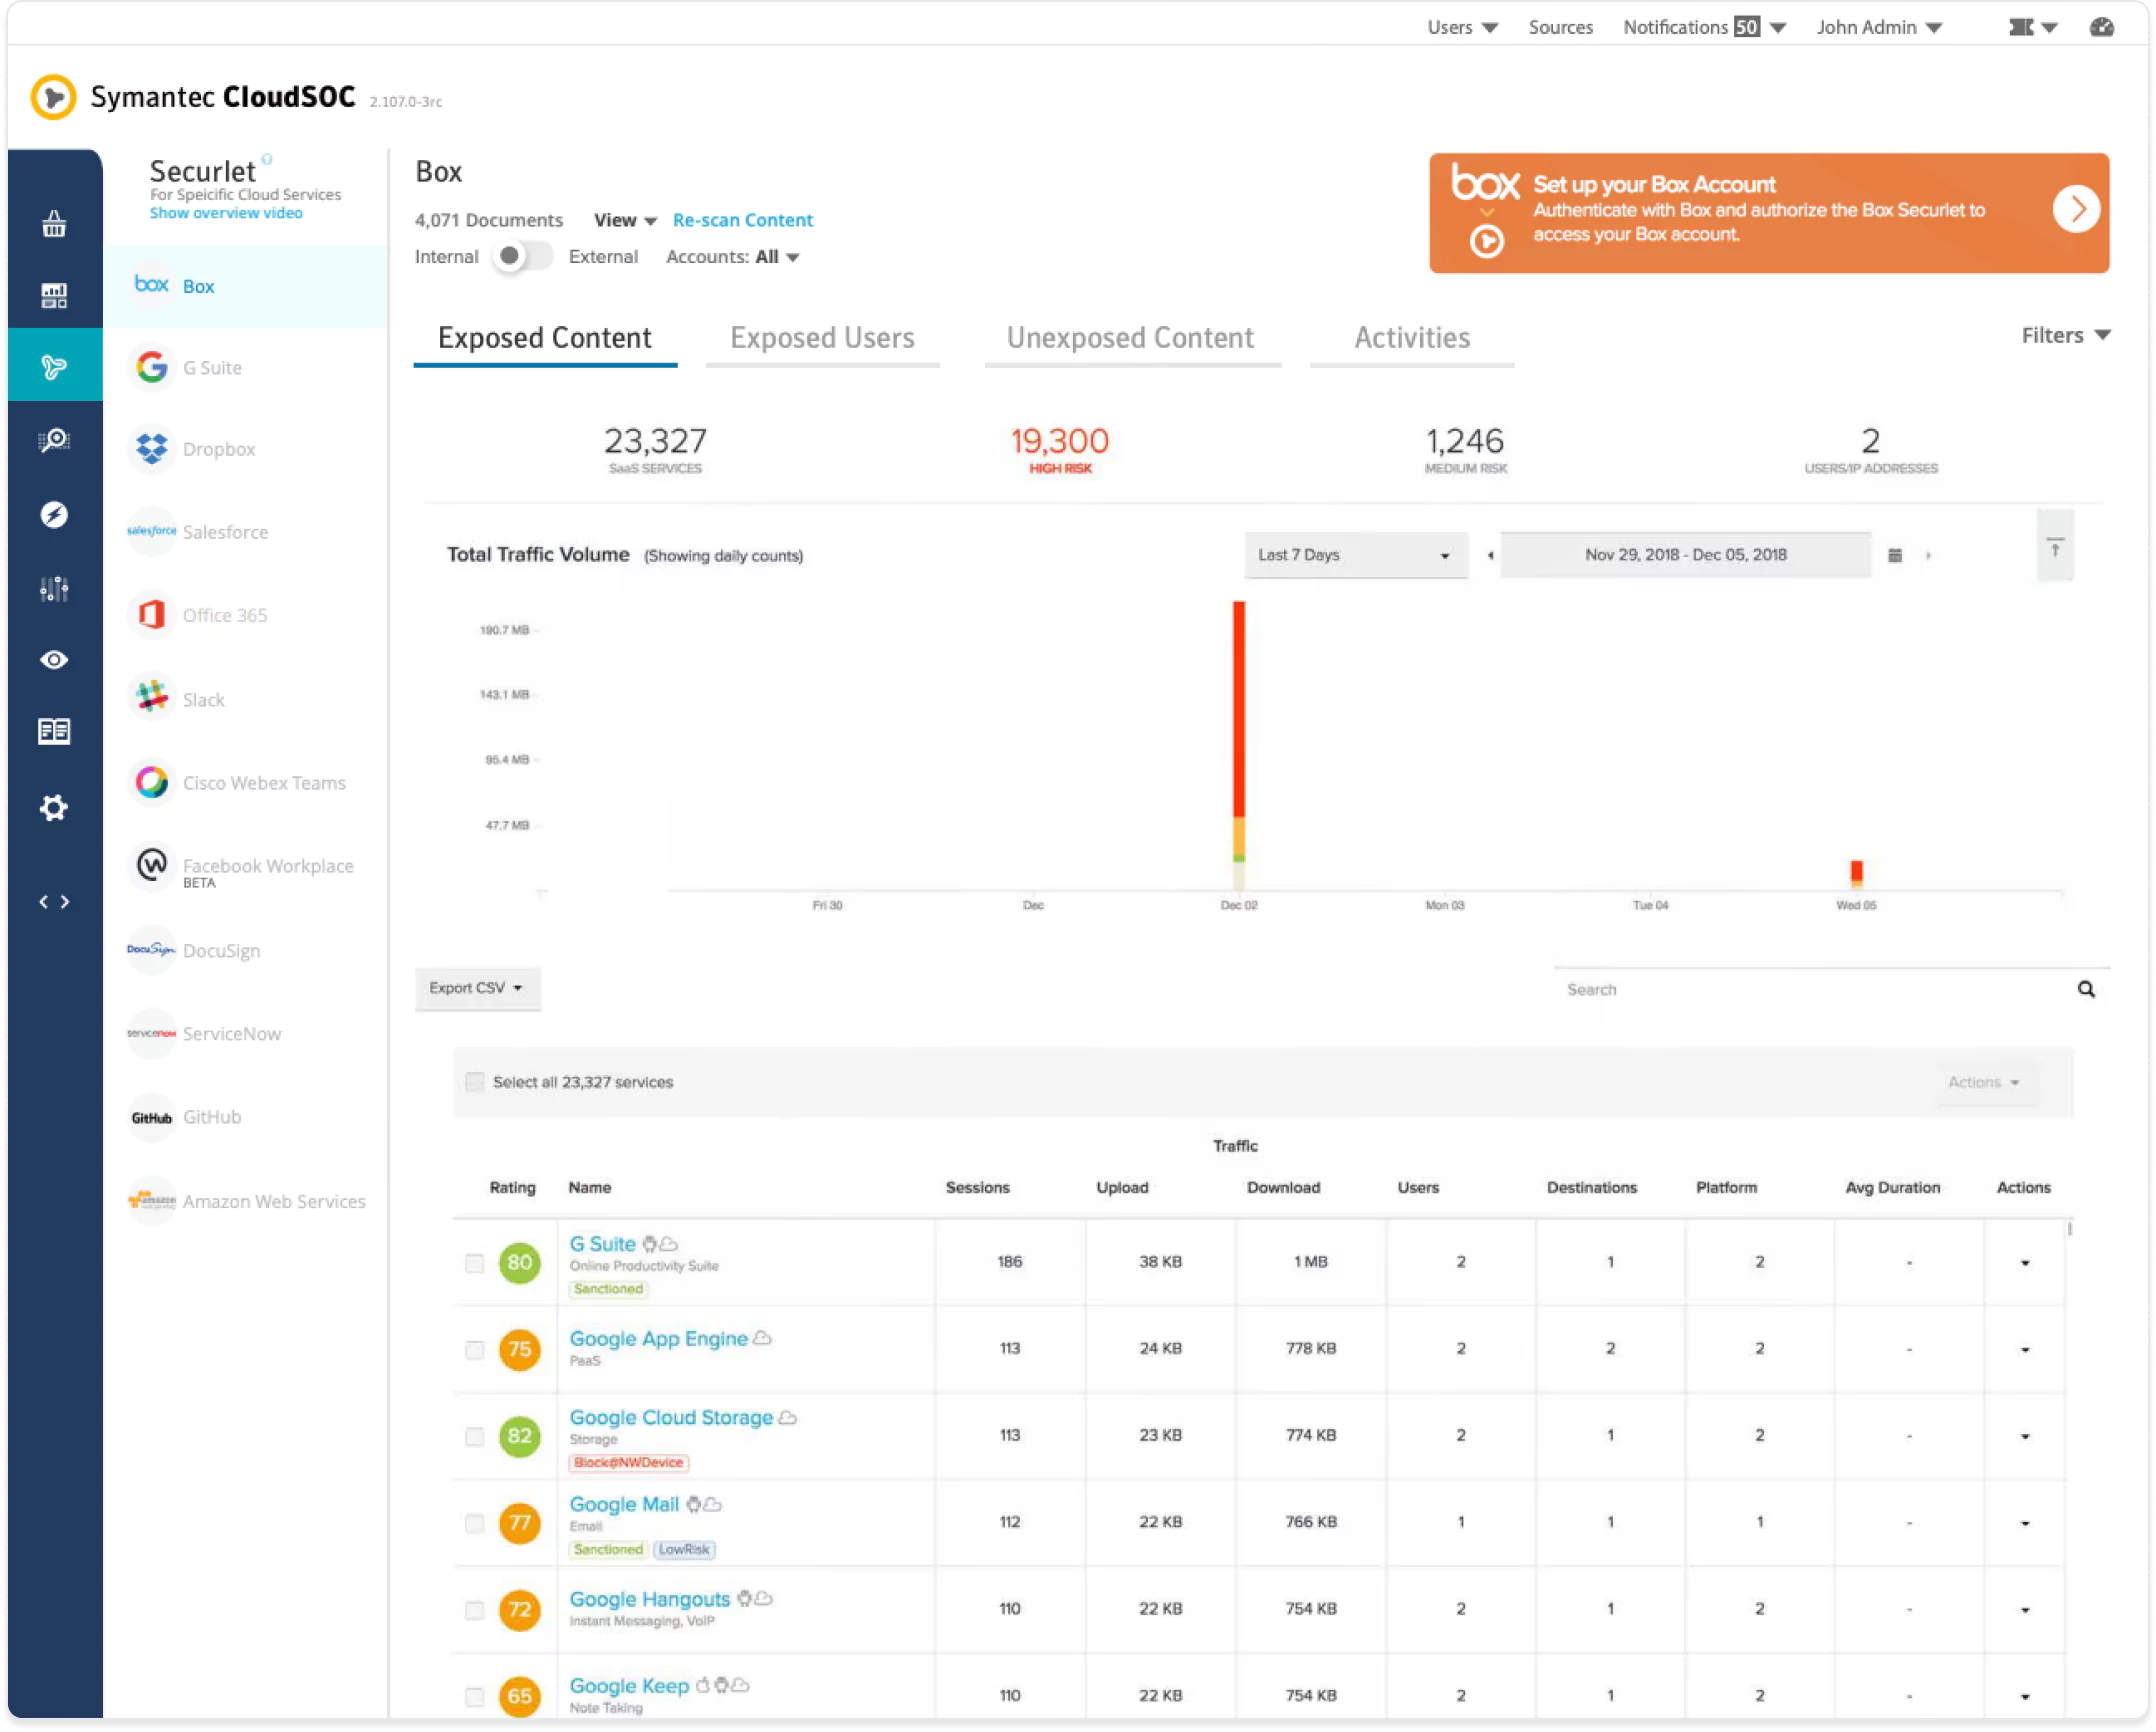Check the Google App Engine row checkbox
The width and height of the screenshot is (2156, 1732).
475,1350
